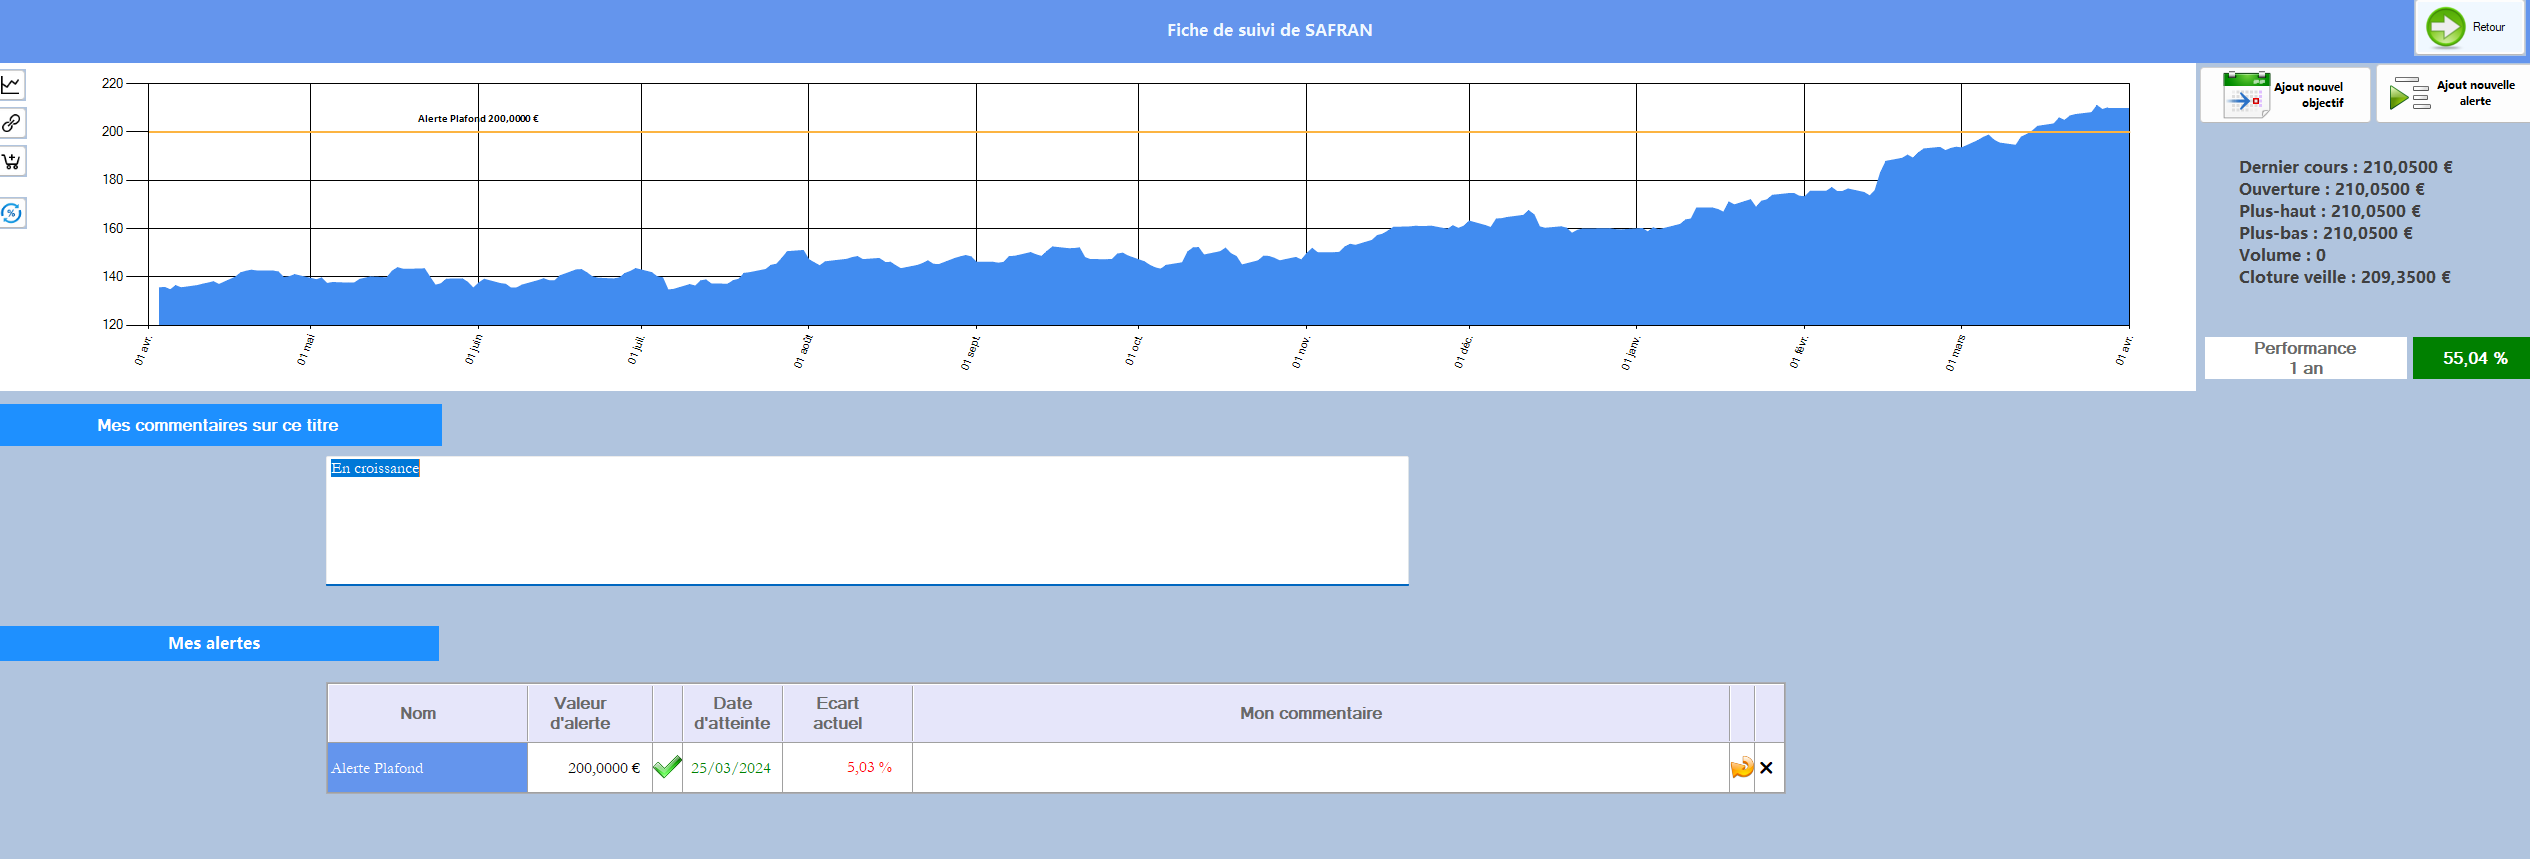The image size is (2530, 864).
Task: Click the Nom column header
Action: pos(427,713)
